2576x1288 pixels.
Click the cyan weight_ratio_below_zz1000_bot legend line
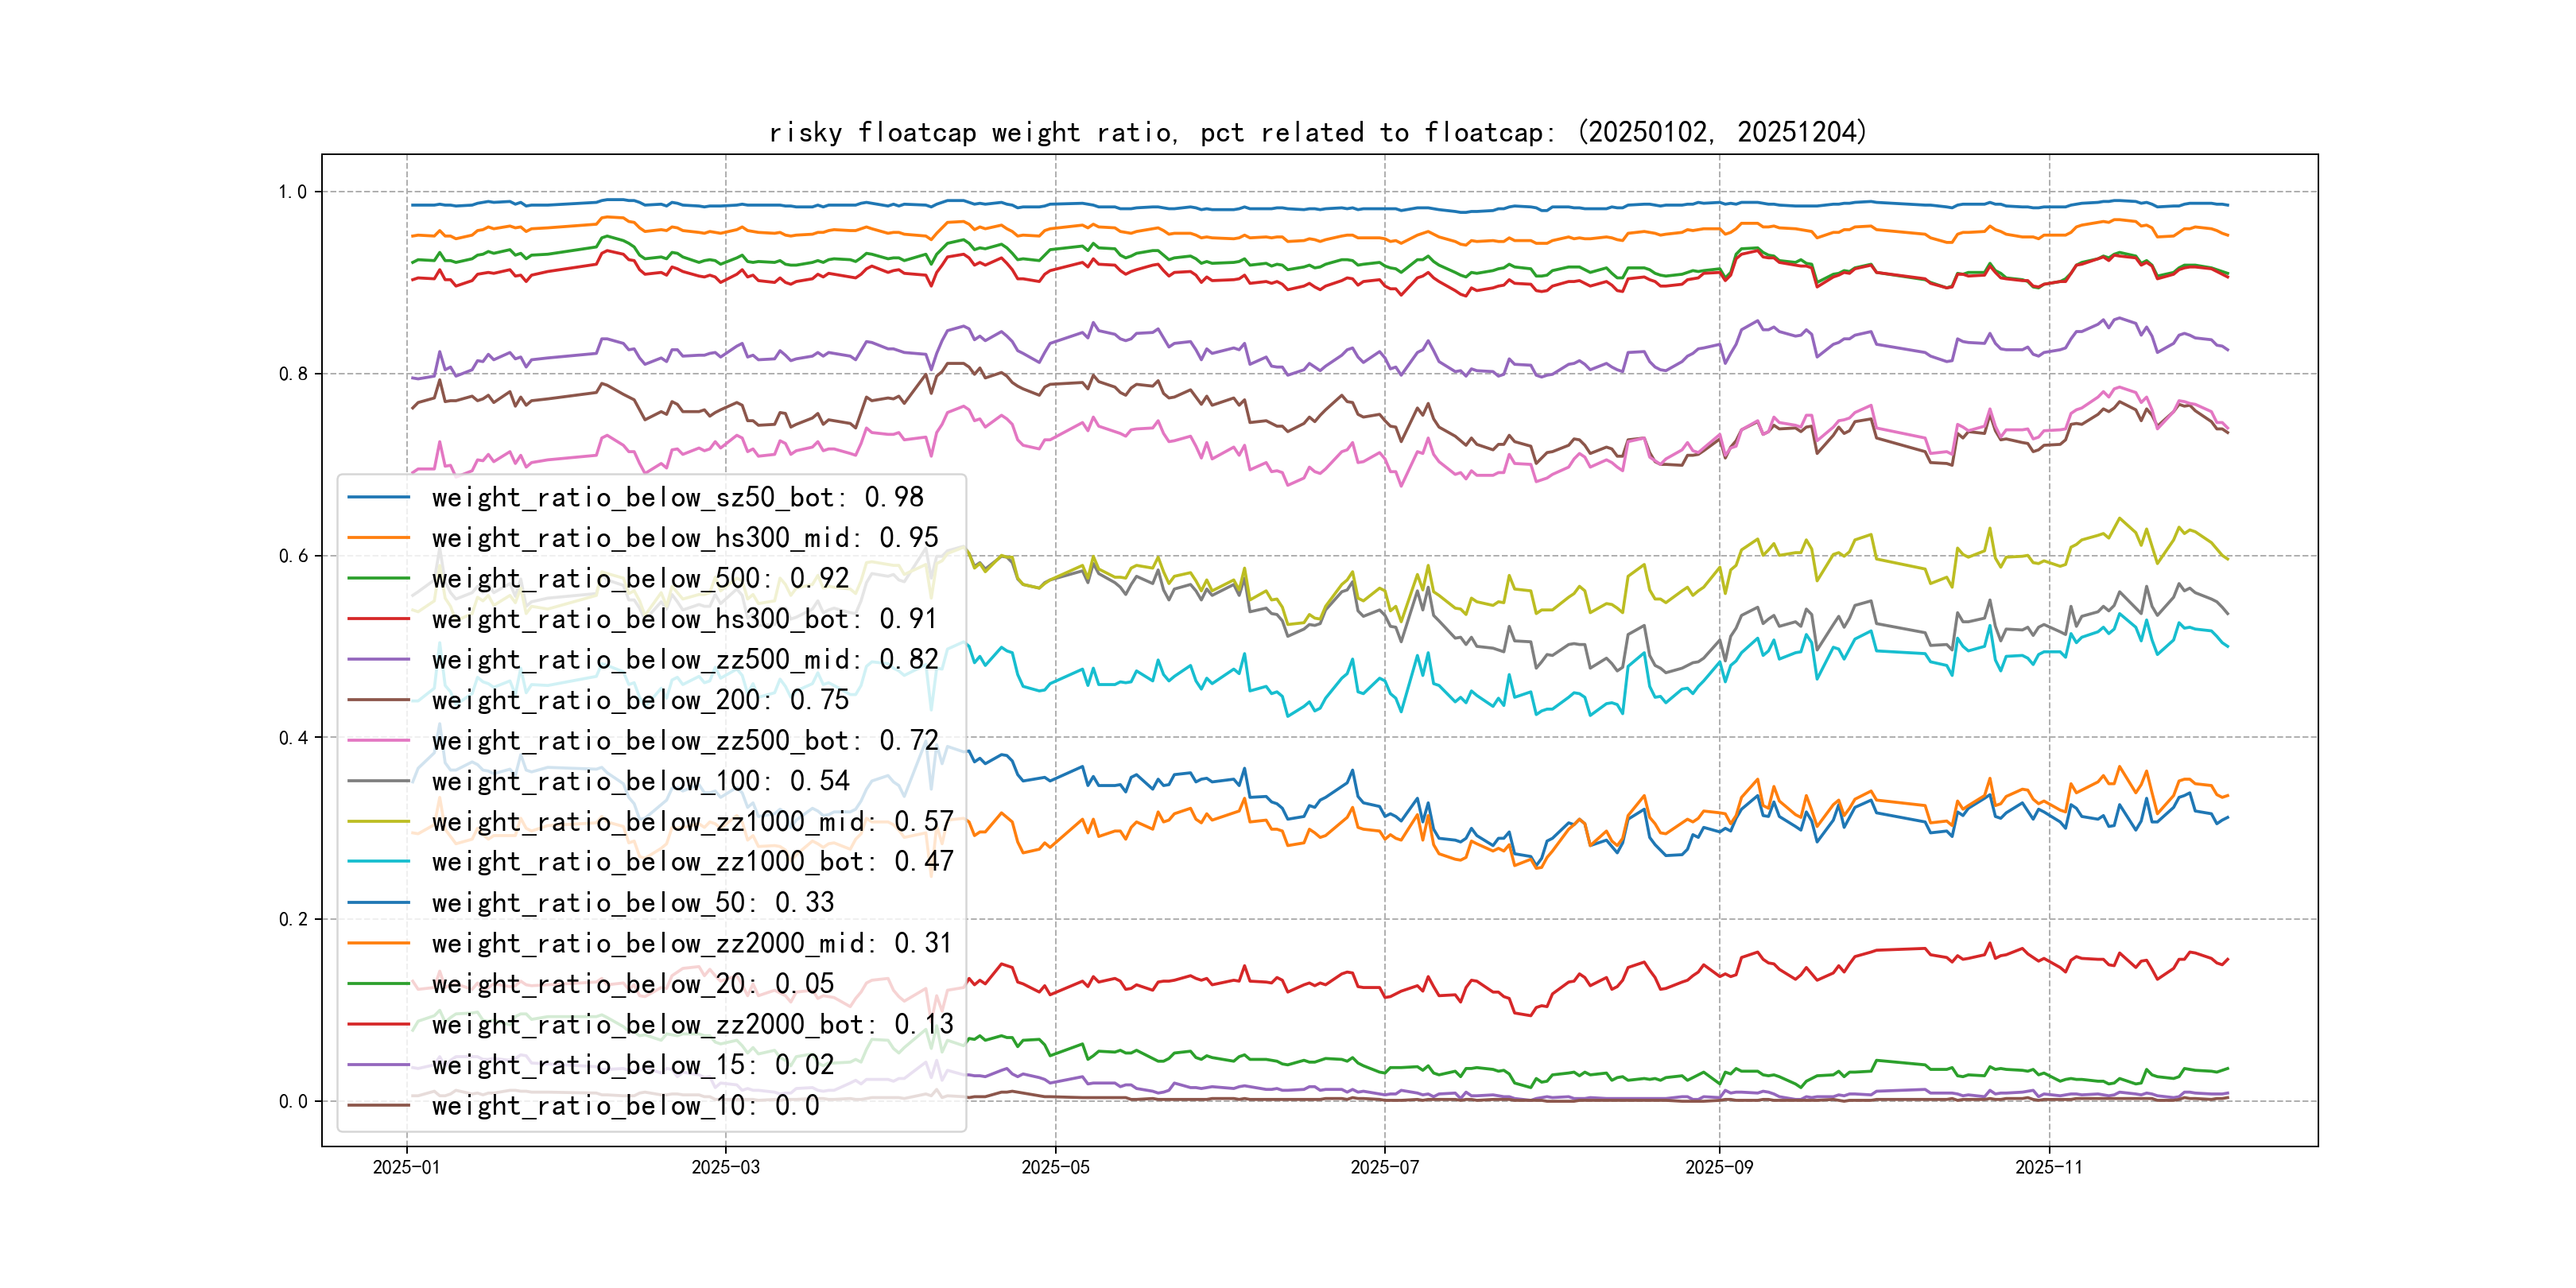pyautogui.click(x=378, y=862)
